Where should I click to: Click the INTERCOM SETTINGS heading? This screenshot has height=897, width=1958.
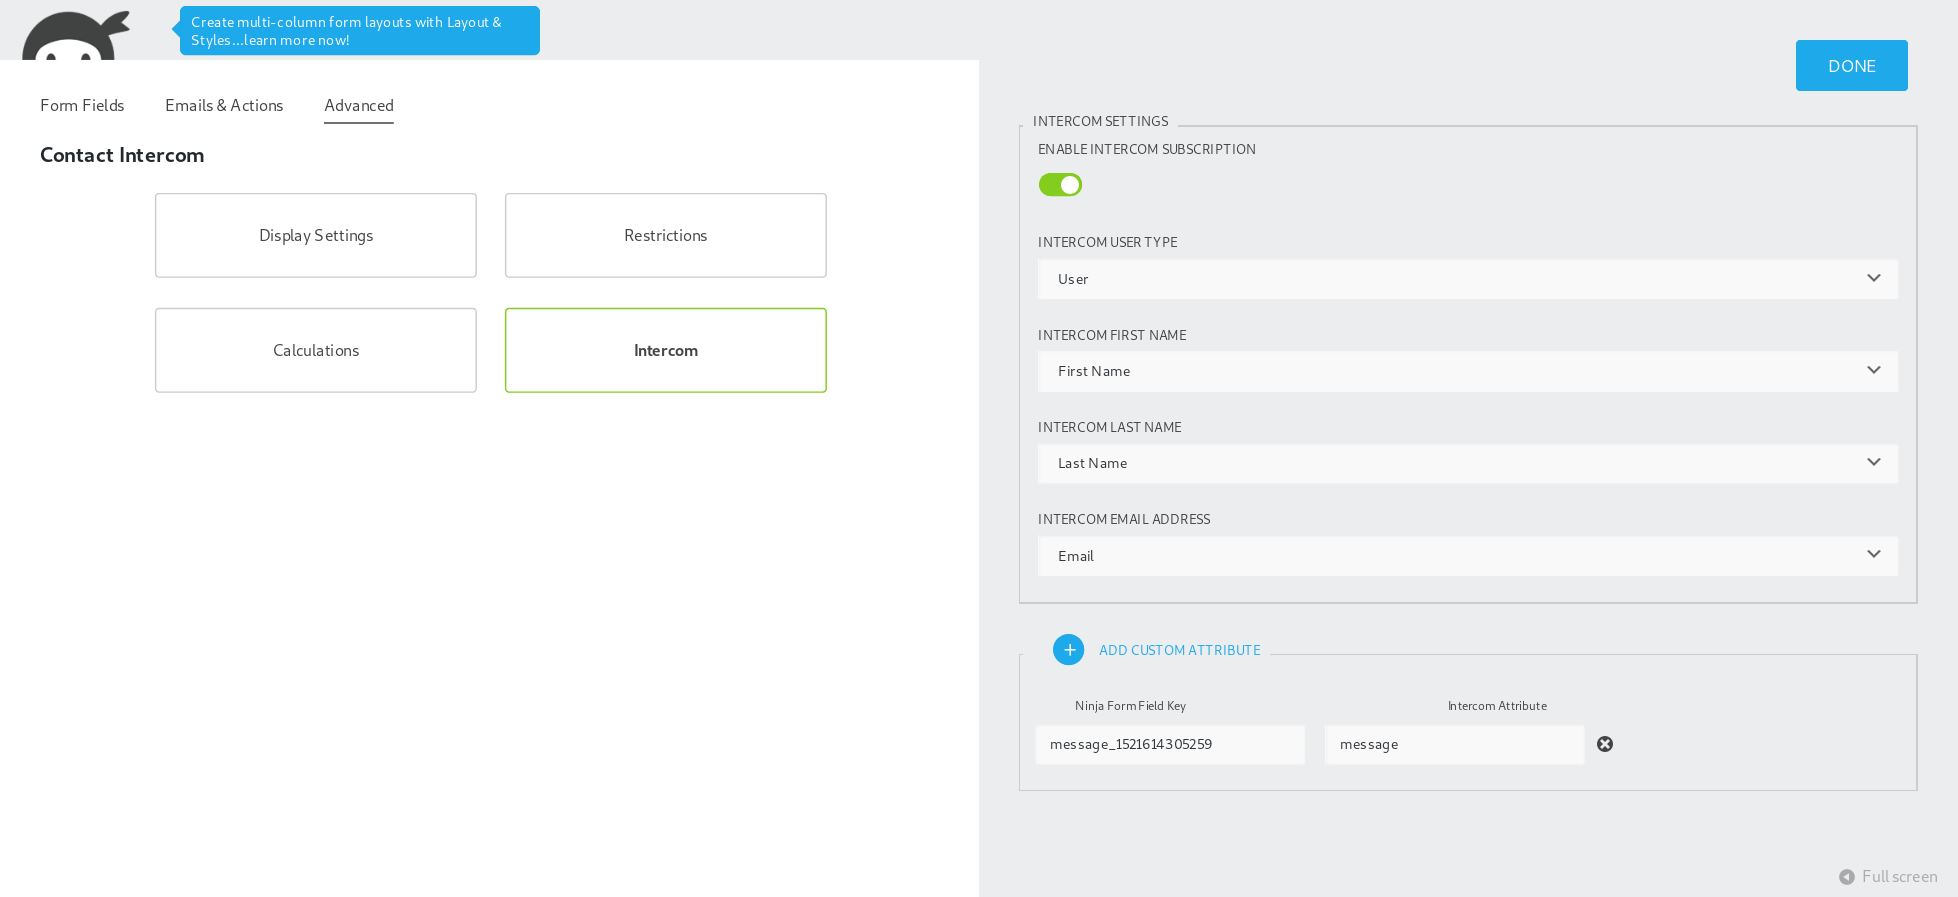(1100, 121)
